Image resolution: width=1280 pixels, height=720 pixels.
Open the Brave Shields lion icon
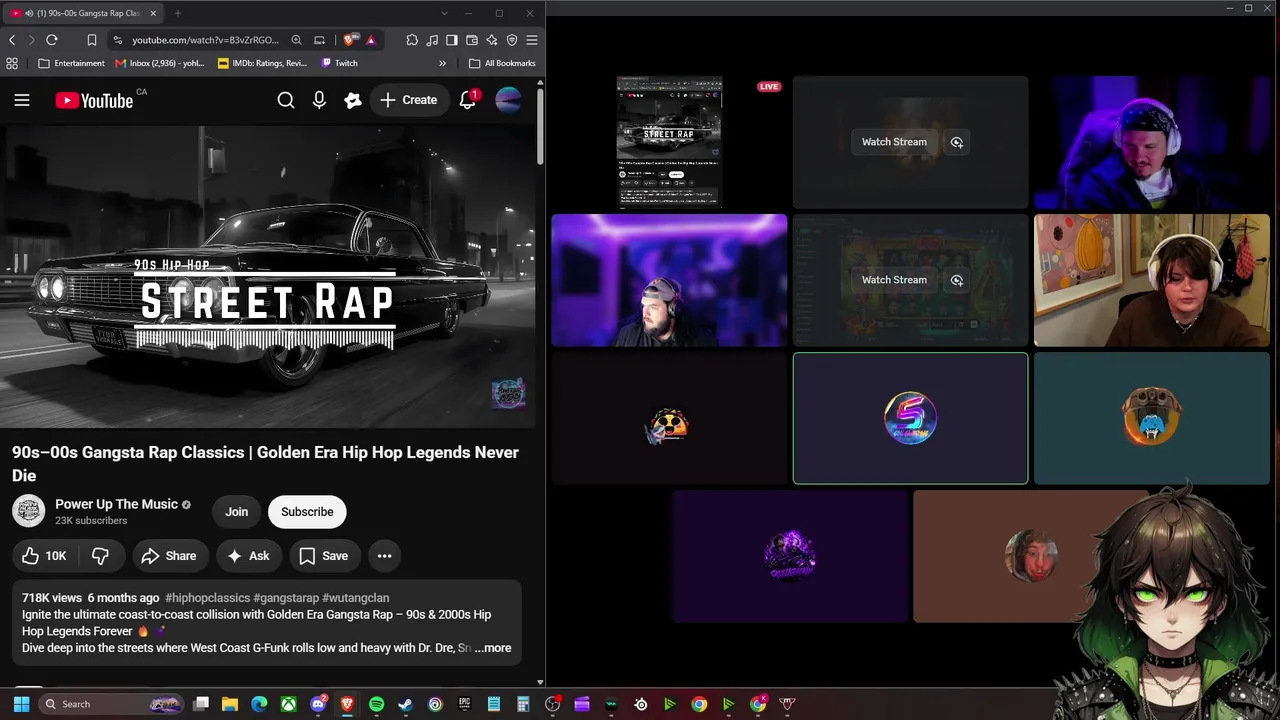[349, 40]
